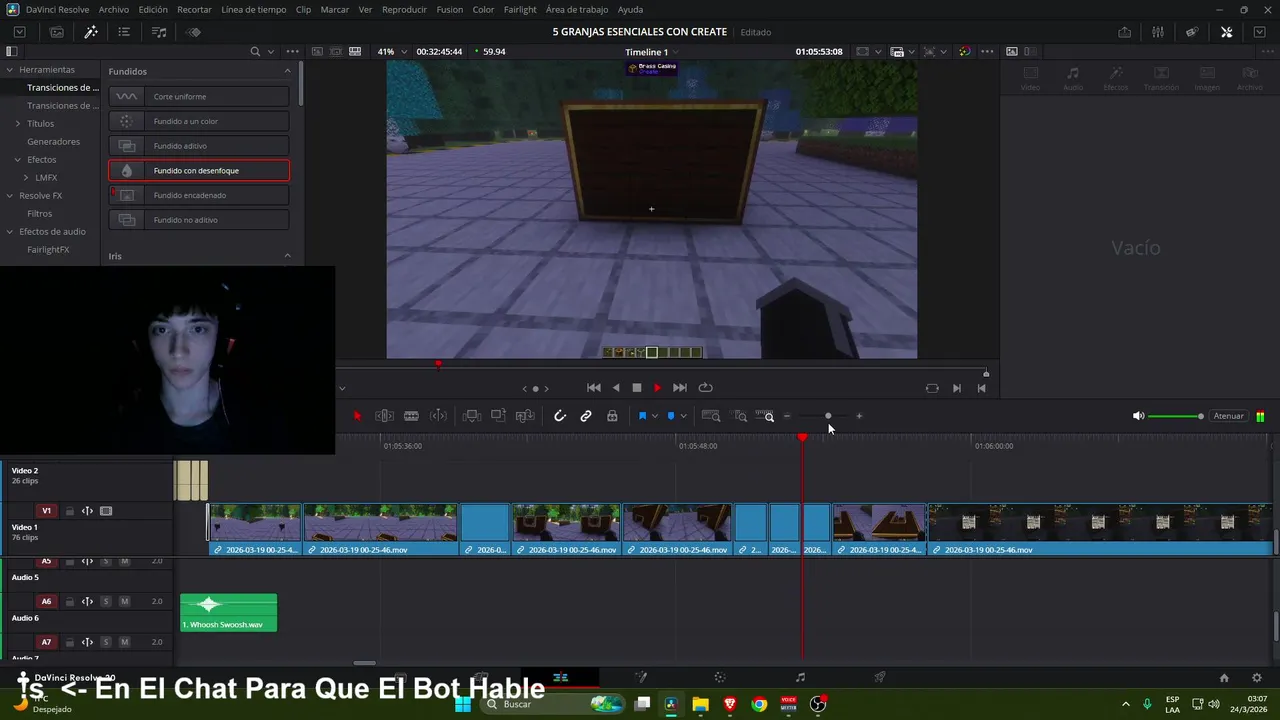The height and width of the screenshot is (720, 1280).
Task: Open the Edit Index list icon
Action: [124, 32]
